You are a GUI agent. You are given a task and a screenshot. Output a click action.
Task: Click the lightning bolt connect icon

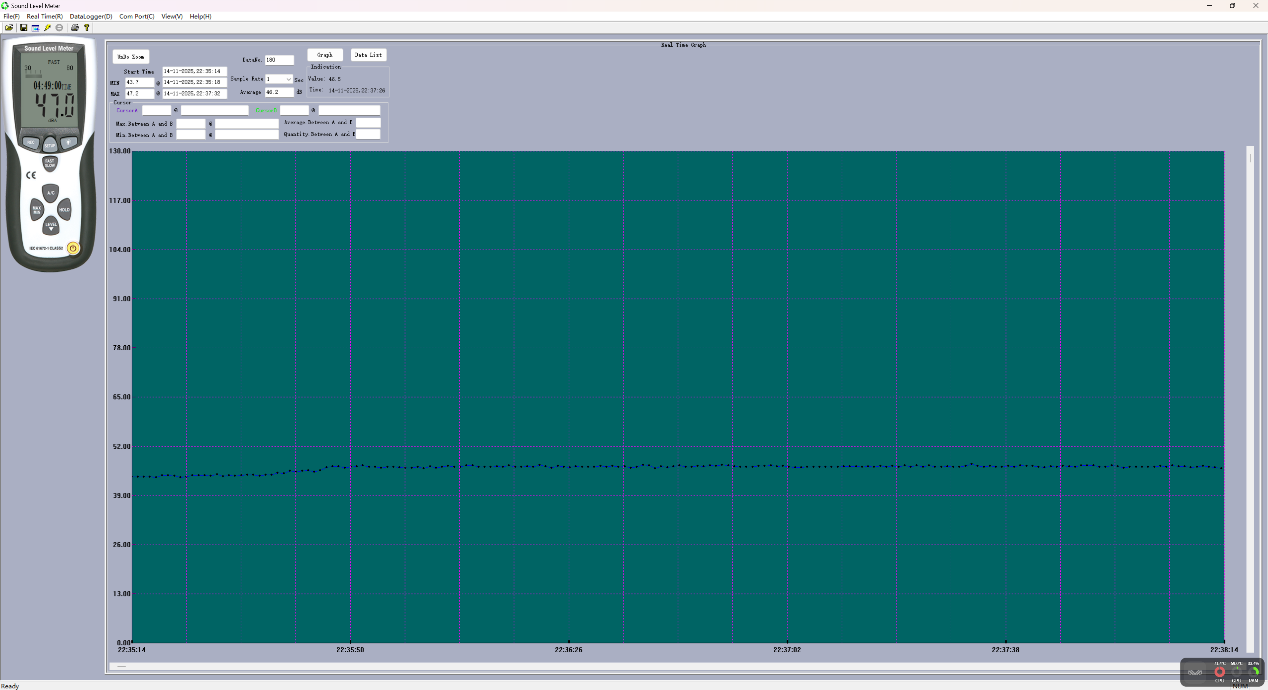click(x=47, y=27)
